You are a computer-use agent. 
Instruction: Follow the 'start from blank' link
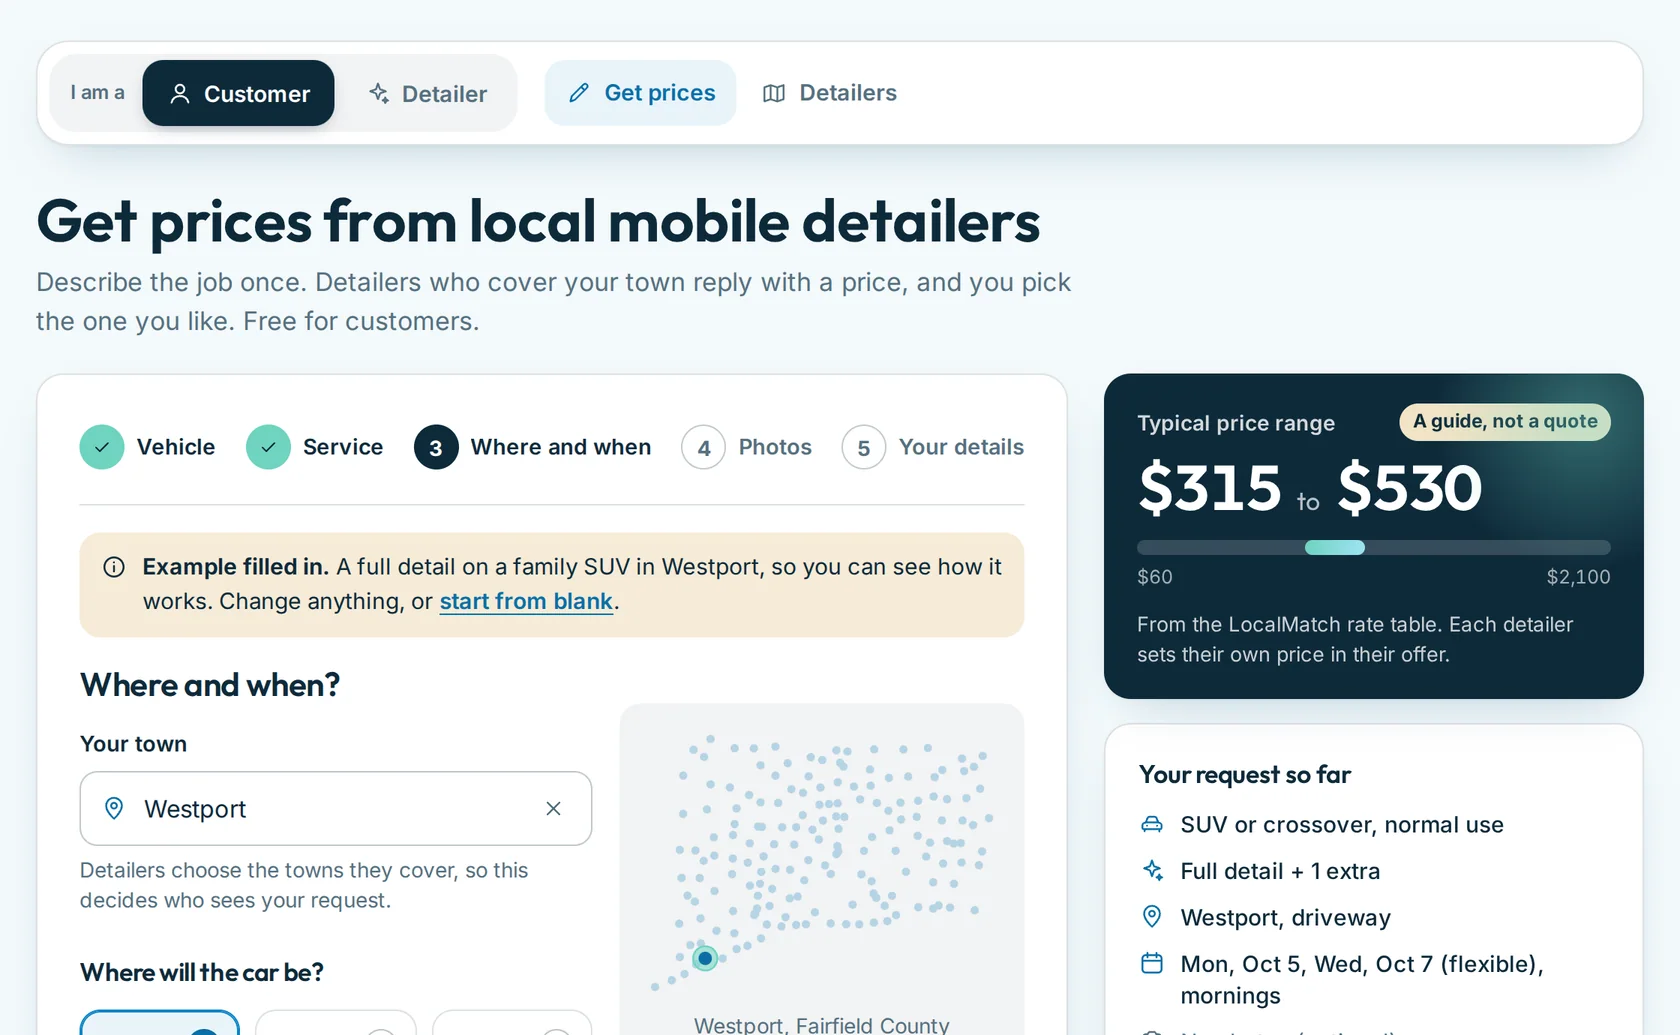click(526, 601)
